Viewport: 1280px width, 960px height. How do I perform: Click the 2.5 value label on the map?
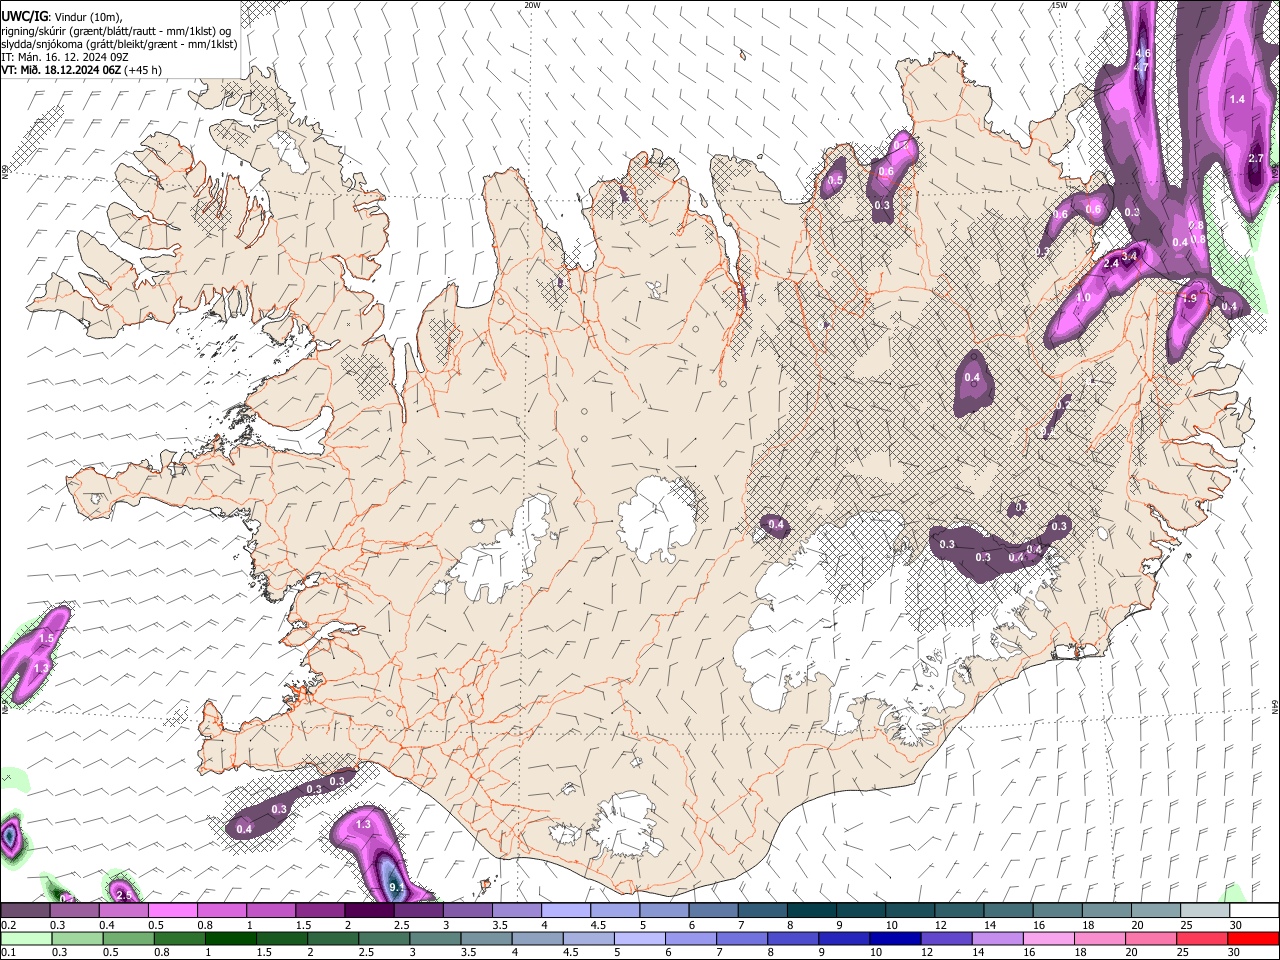(x=123, y=894)
